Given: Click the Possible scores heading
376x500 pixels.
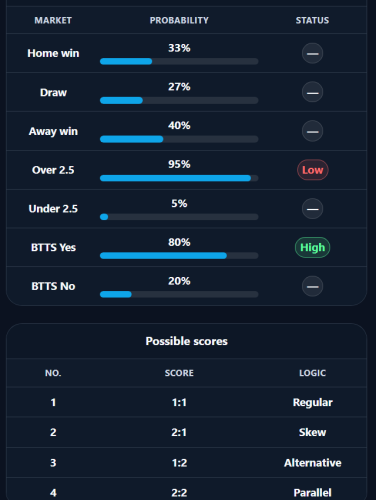Looking at the screenshot, I should [187, 341].
